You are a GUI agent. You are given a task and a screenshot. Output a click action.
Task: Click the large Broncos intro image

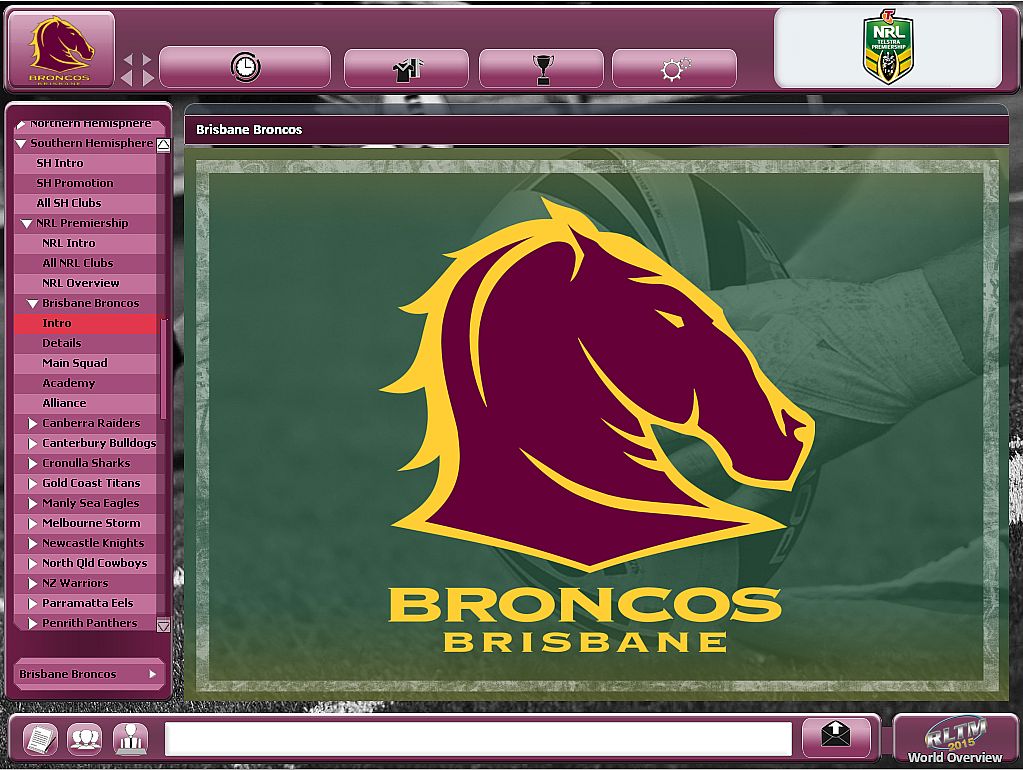pyautogui.click(x=596, y=425)
